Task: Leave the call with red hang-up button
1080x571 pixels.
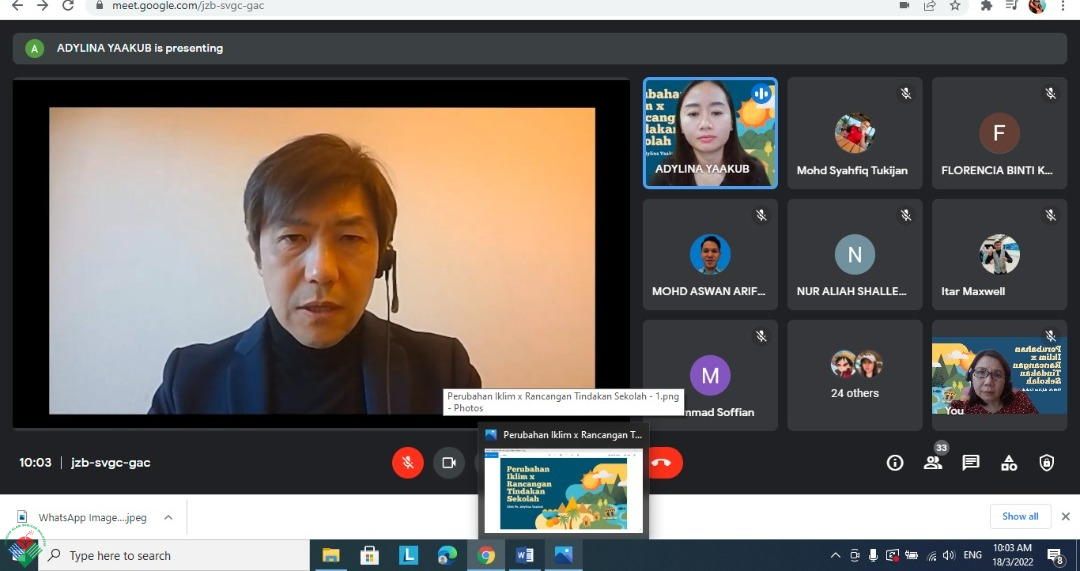Action: pyautogui.click(x=664, y=463)
